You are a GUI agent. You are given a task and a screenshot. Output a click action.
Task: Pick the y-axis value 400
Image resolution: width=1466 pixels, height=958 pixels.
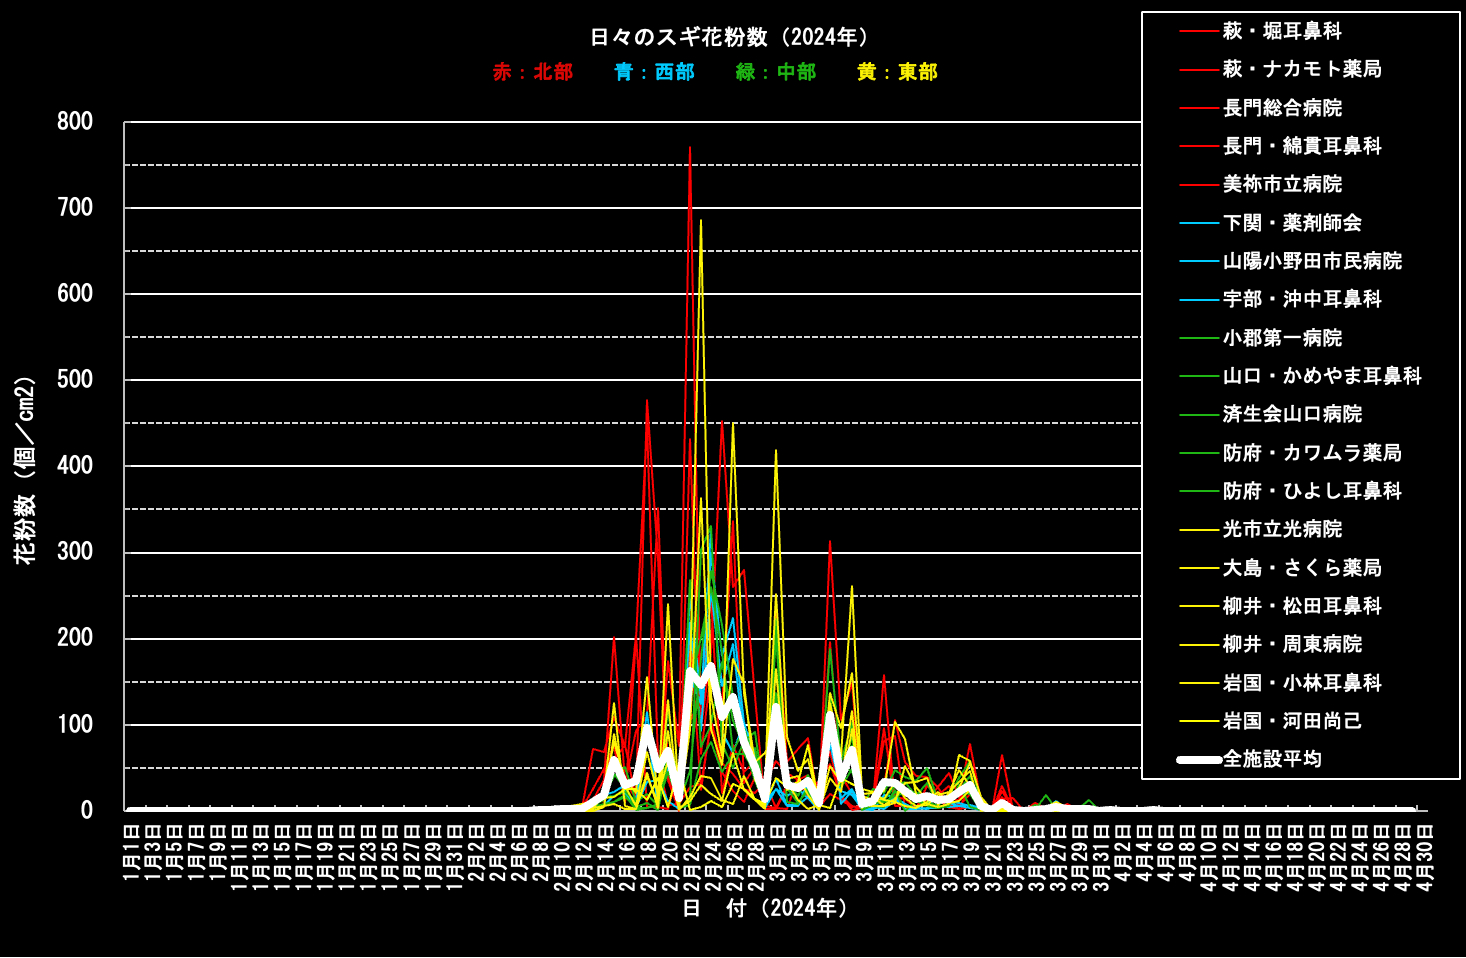click(x=75, y=466)
